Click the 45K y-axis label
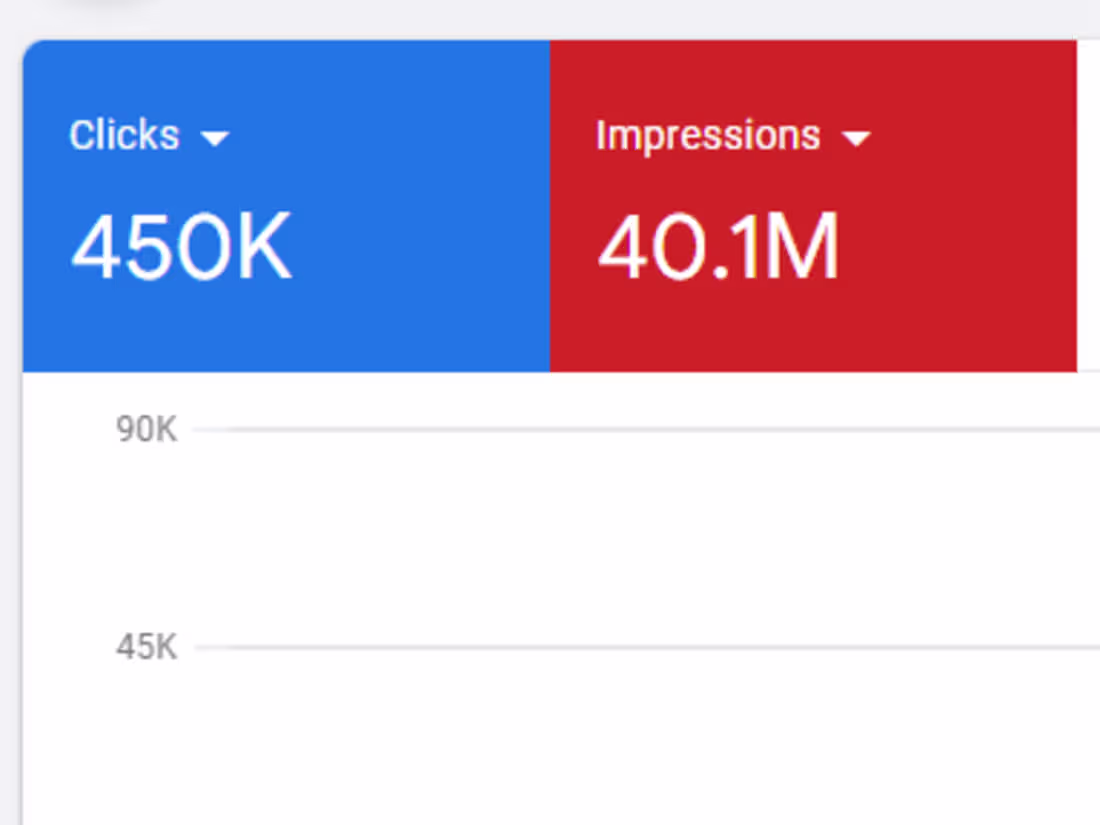 coord(146,648)
